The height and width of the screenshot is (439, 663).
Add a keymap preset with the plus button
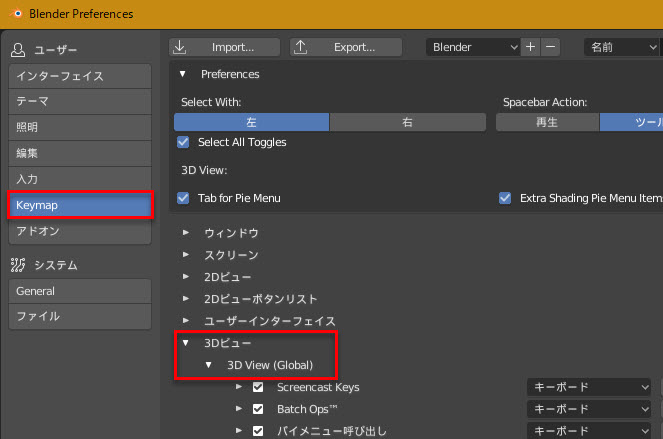(x=531, y=47)
